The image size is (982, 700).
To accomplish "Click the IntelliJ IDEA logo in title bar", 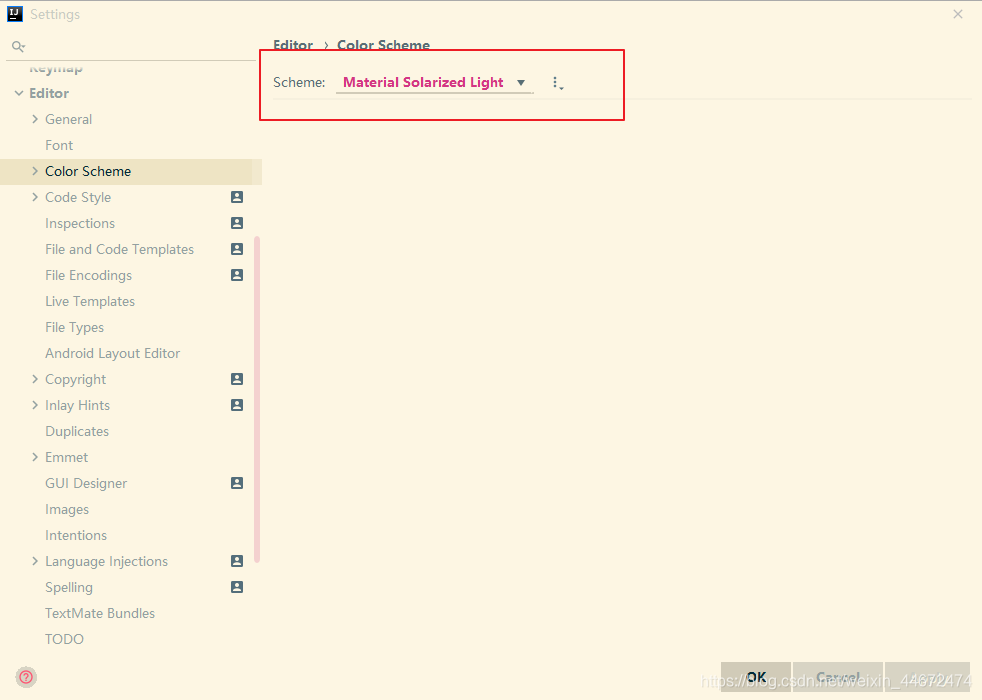I will [15, 14].
